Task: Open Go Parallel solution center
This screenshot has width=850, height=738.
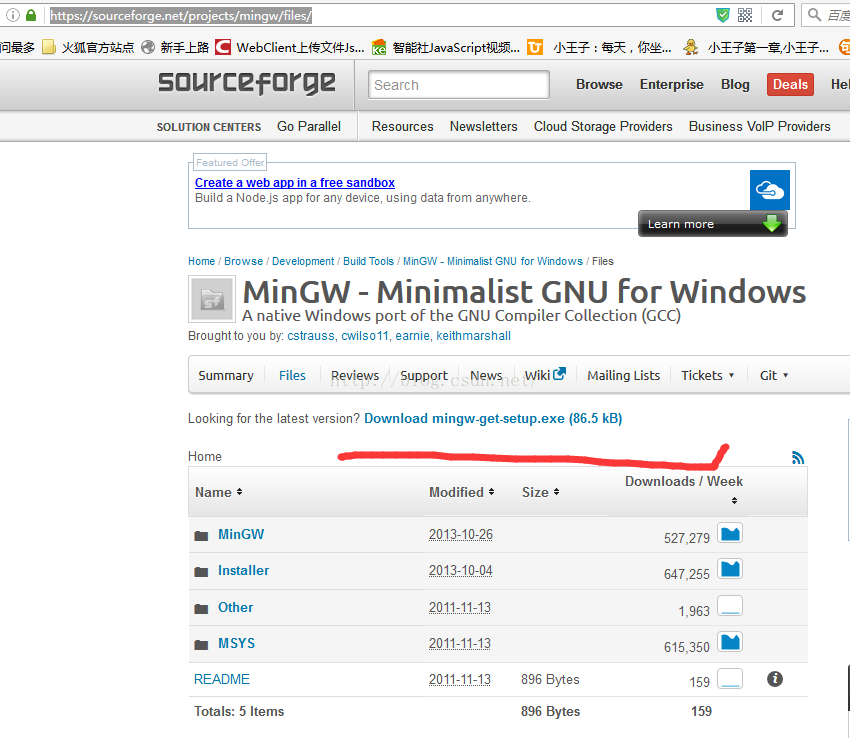Action: (x=309, y=126)
